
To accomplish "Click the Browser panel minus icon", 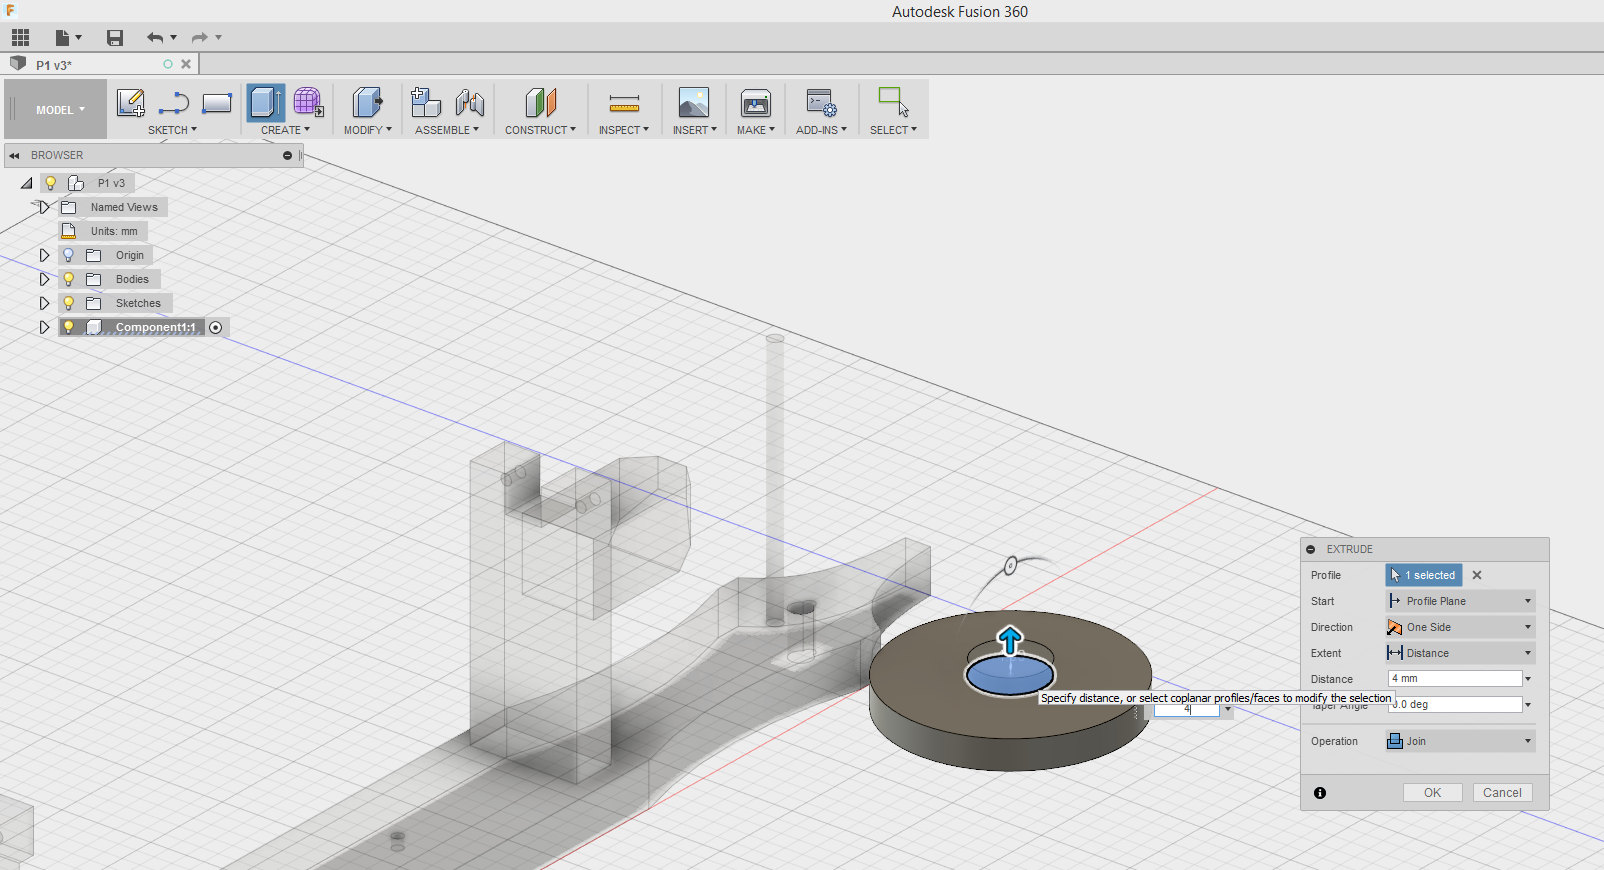I will (287, 156).
